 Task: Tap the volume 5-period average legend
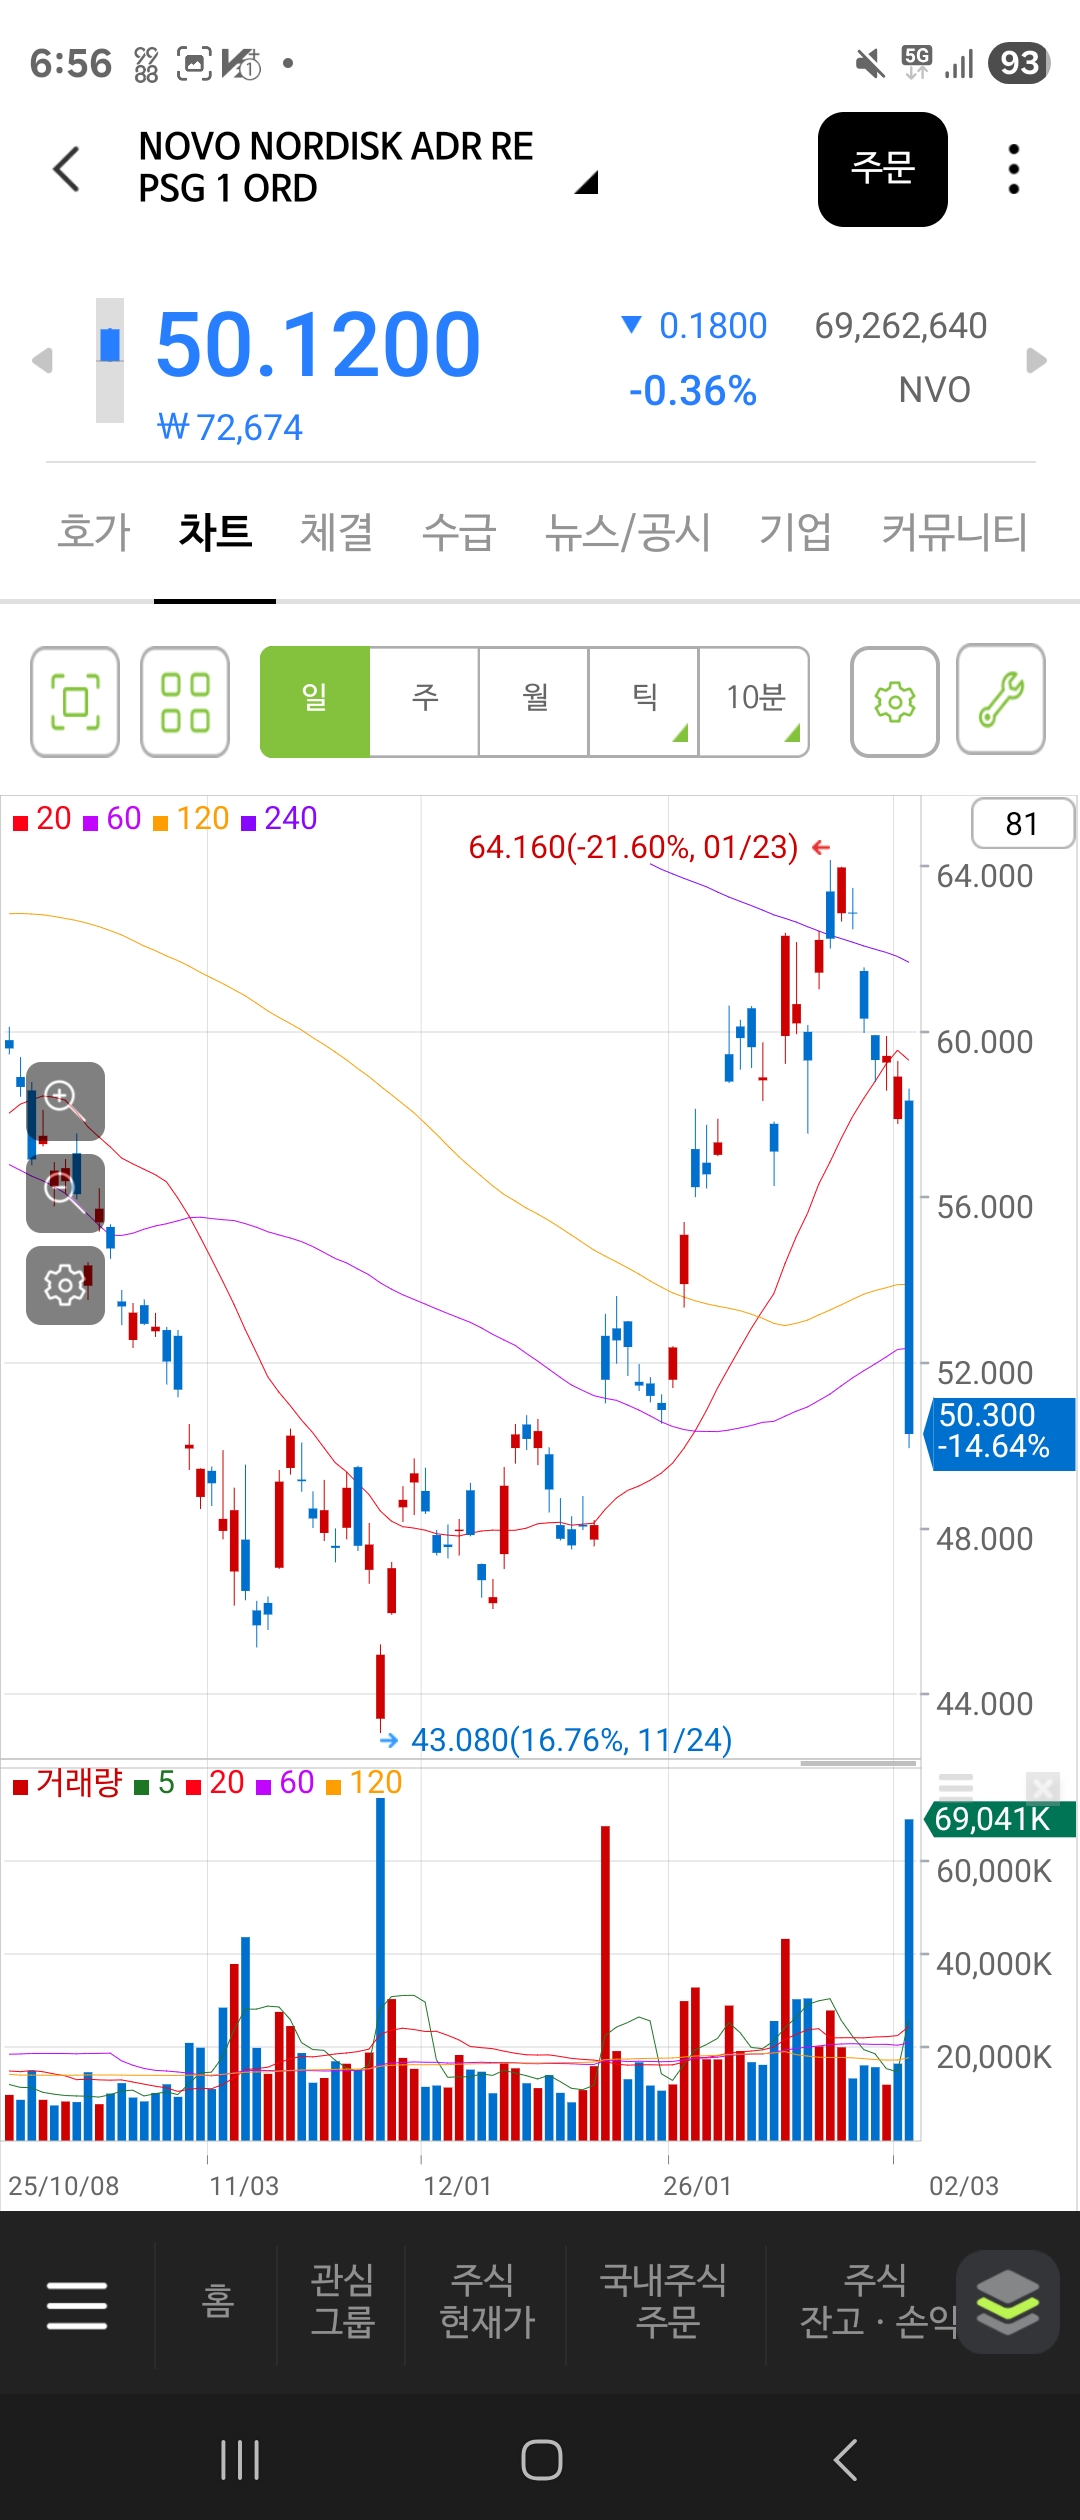pyautogui.click(x=155, y=1783)
